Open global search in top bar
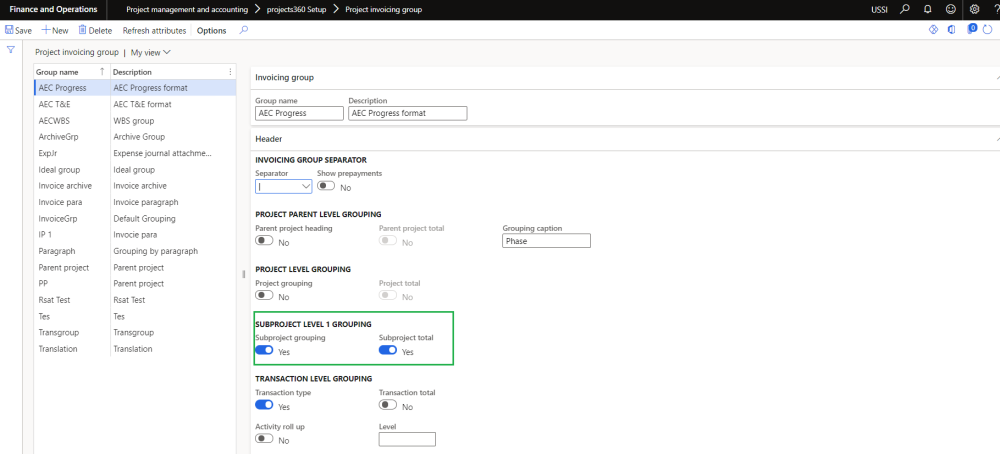The height and width of the screenshot is (454, 1000). pyautogui.click(x=904, y=10)
